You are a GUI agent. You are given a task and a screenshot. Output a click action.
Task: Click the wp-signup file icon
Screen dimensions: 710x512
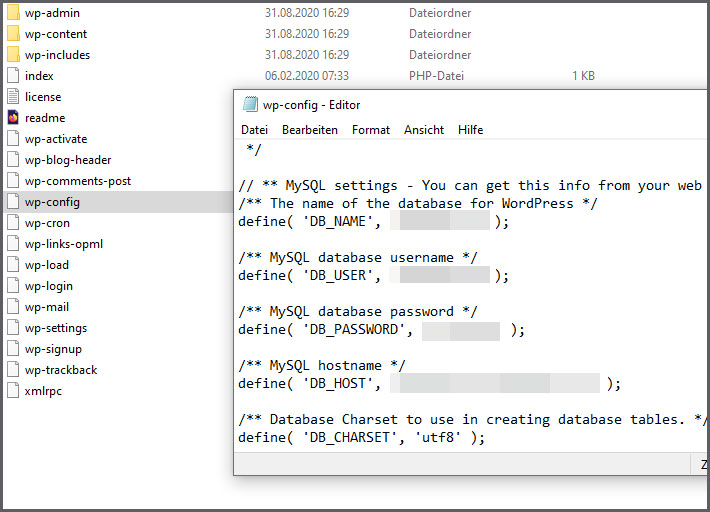14,349
